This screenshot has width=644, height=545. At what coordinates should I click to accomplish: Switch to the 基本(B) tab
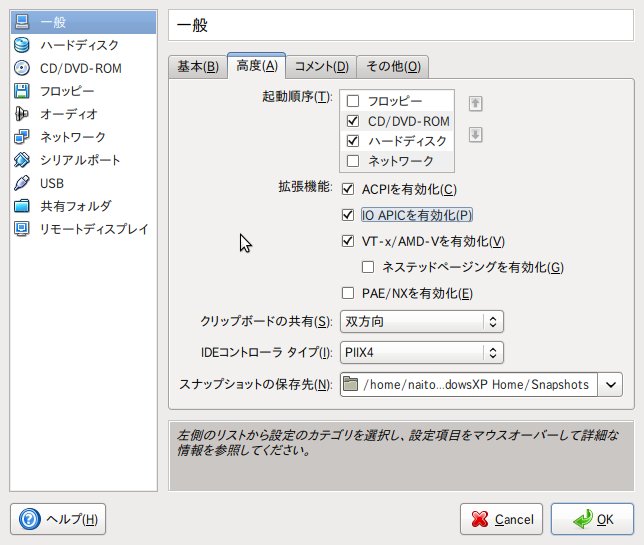click(198, 67)
